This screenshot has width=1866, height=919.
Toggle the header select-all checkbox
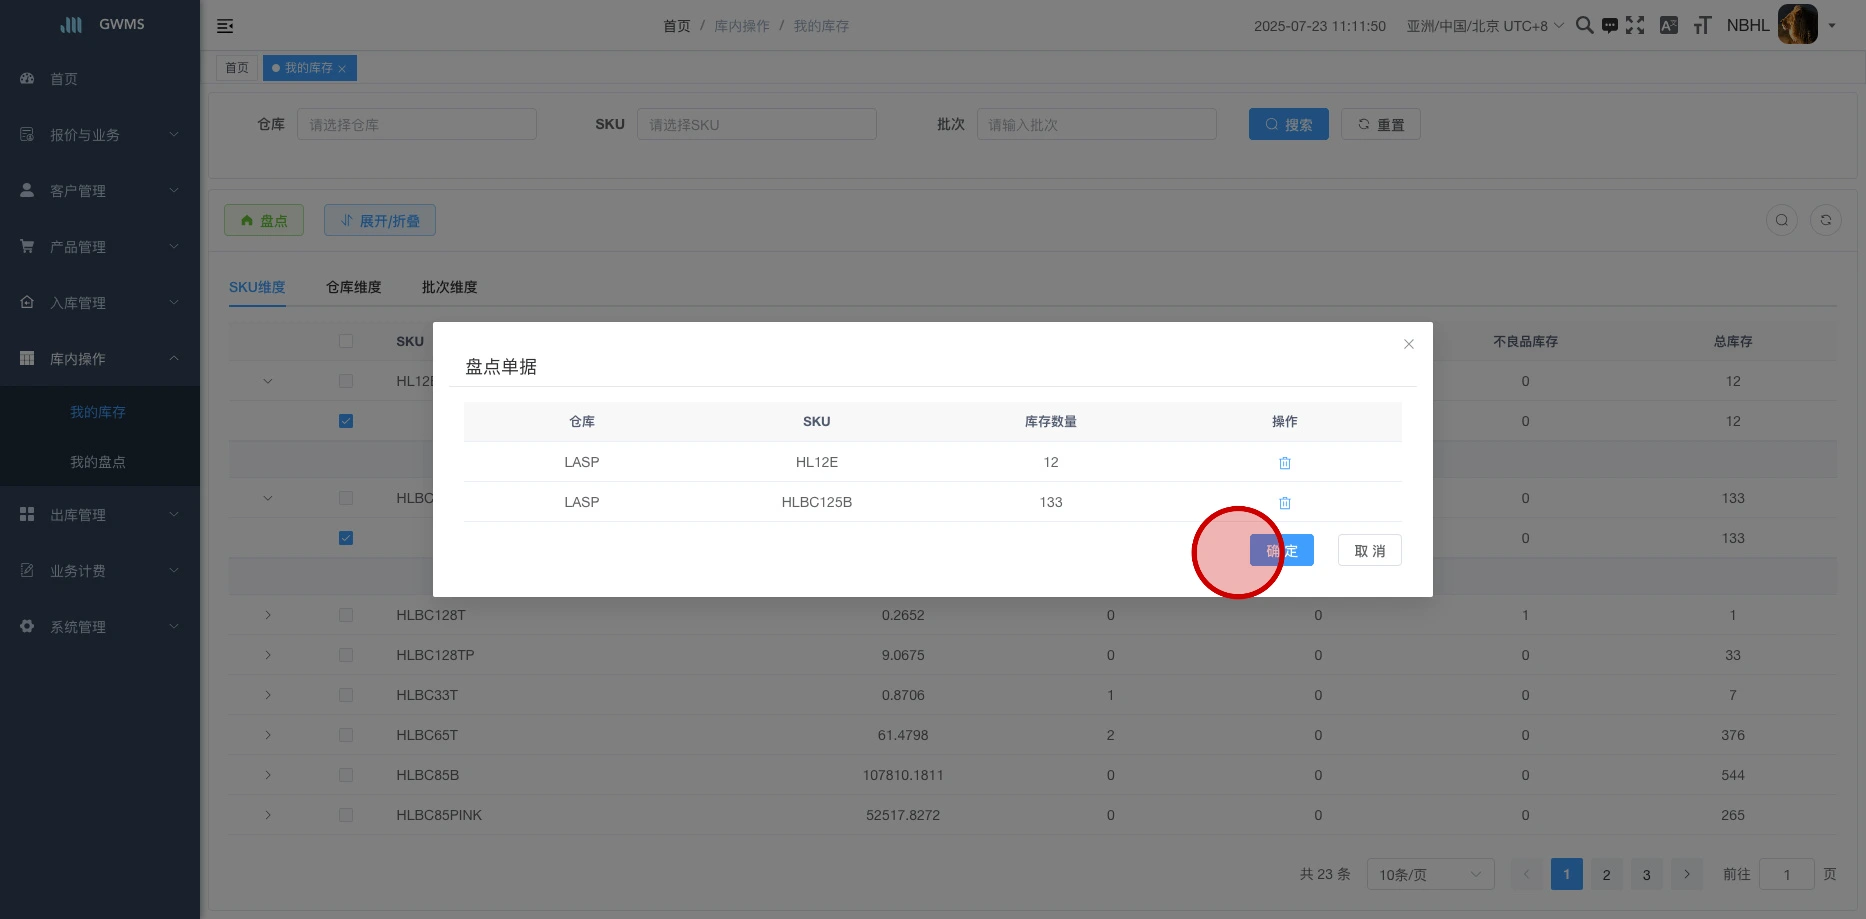(346, 341)
